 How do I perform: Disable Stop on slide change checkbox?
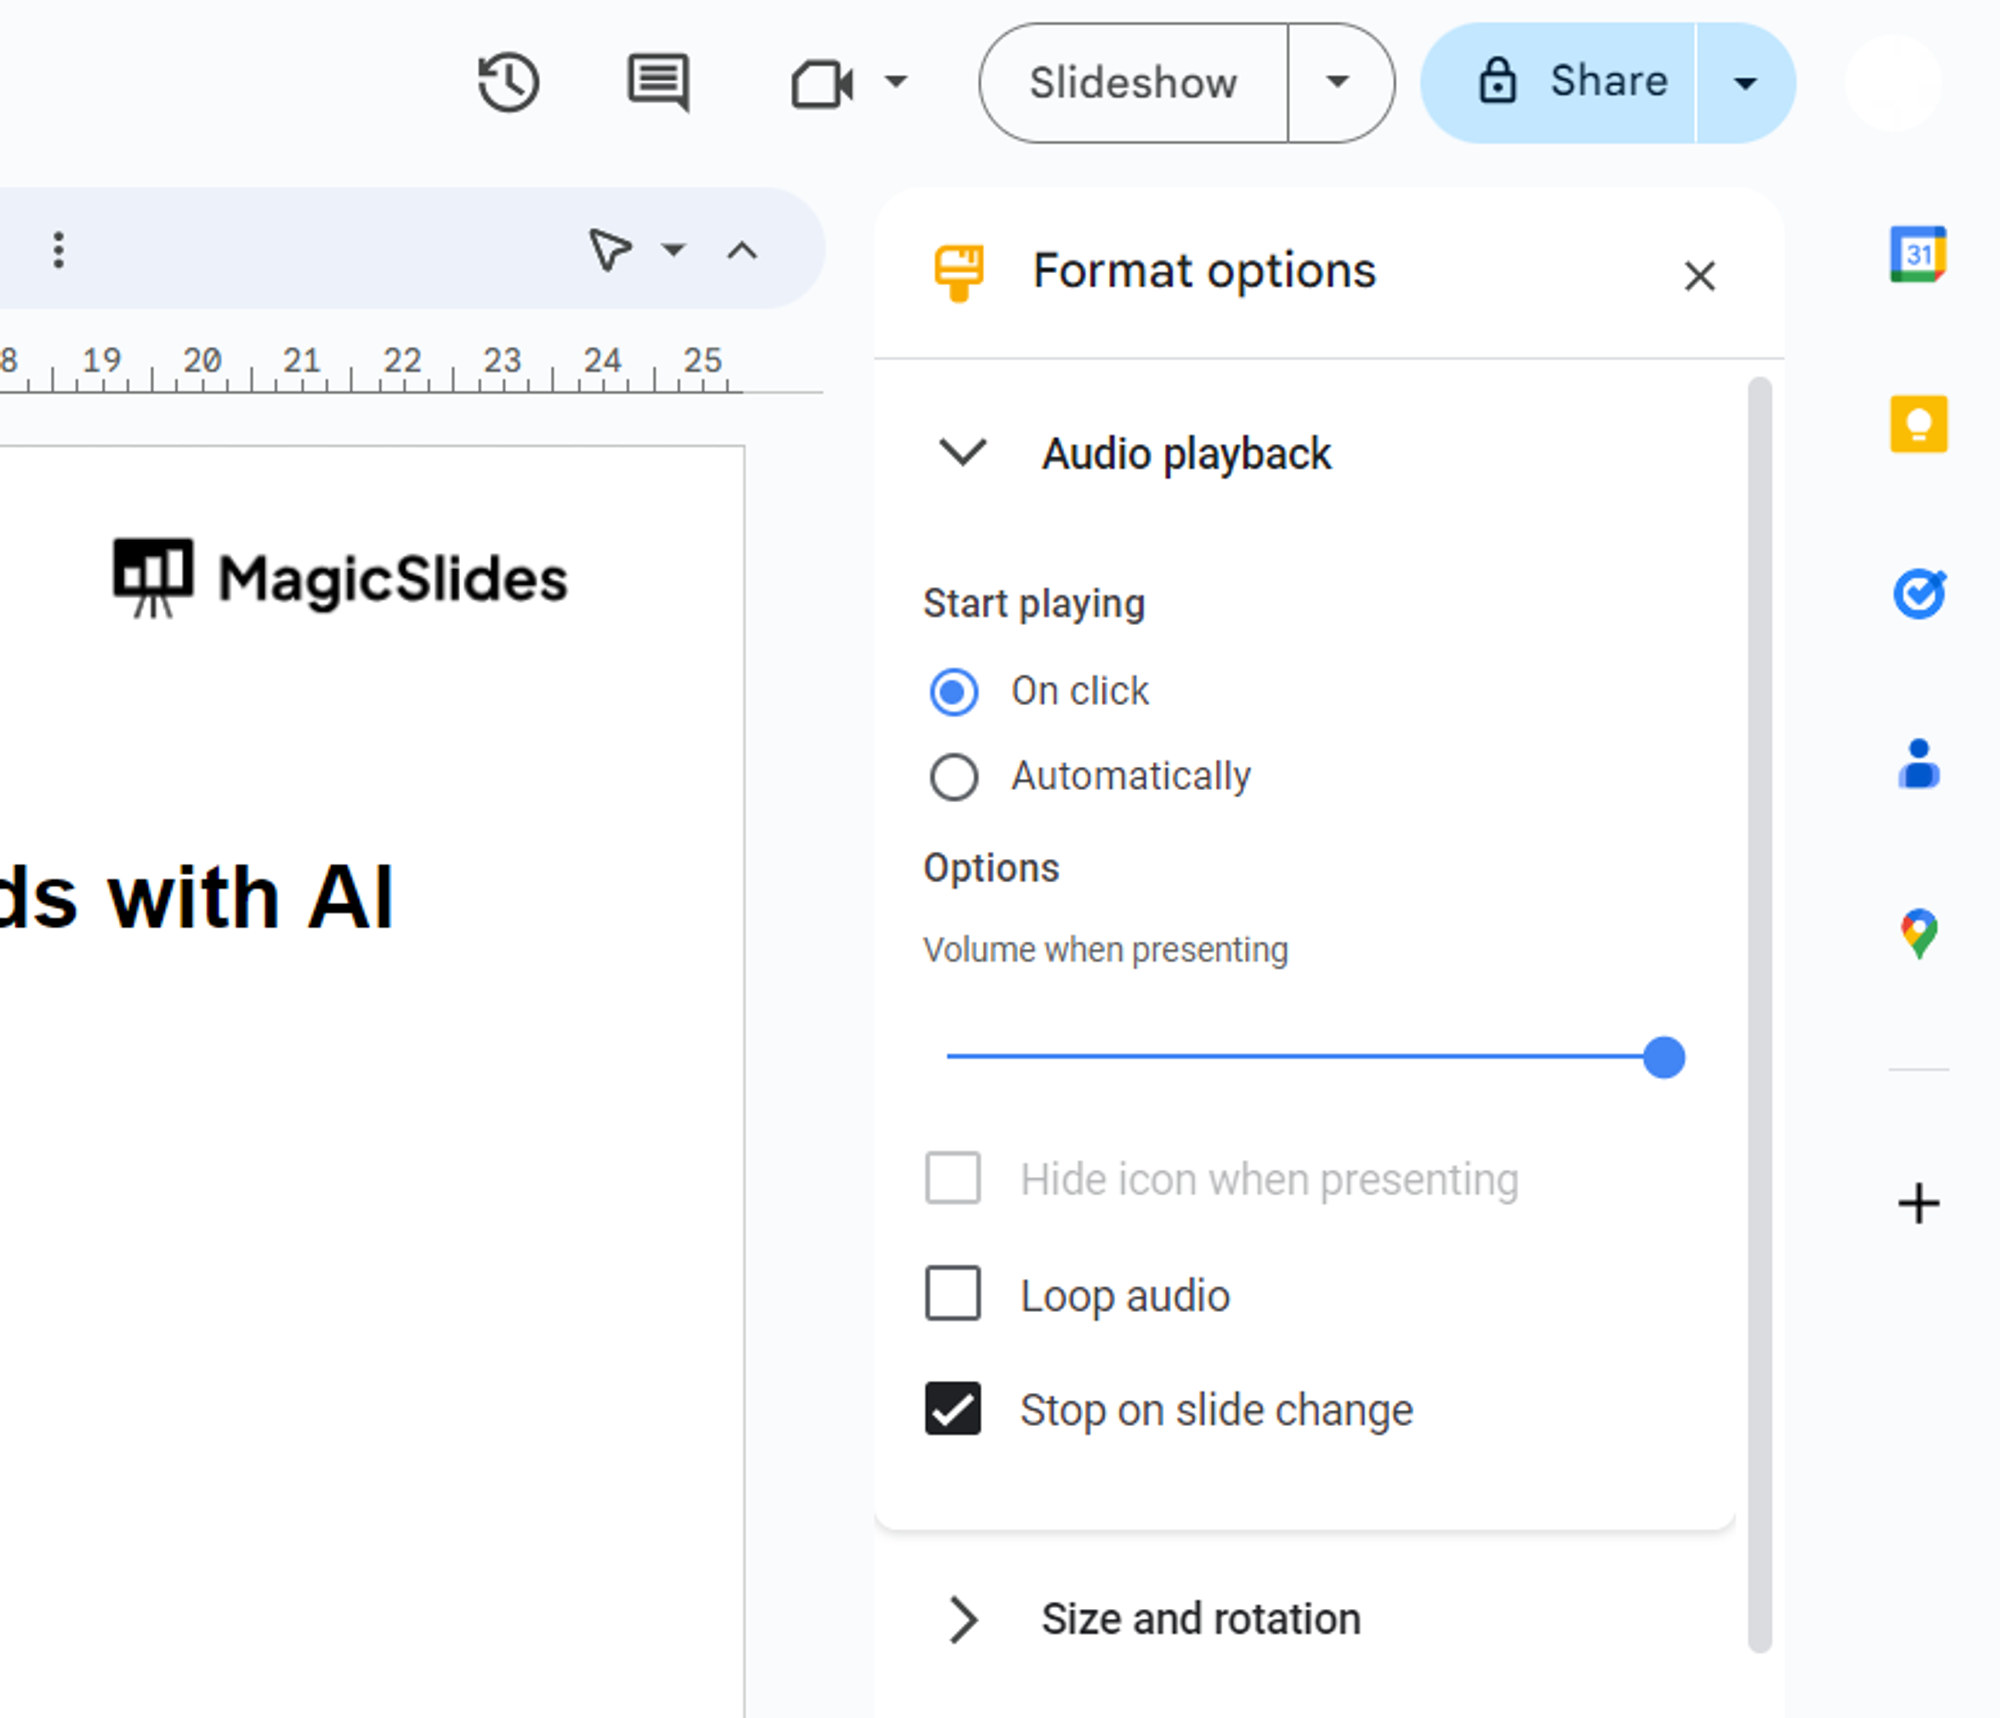coord(951,1410)
